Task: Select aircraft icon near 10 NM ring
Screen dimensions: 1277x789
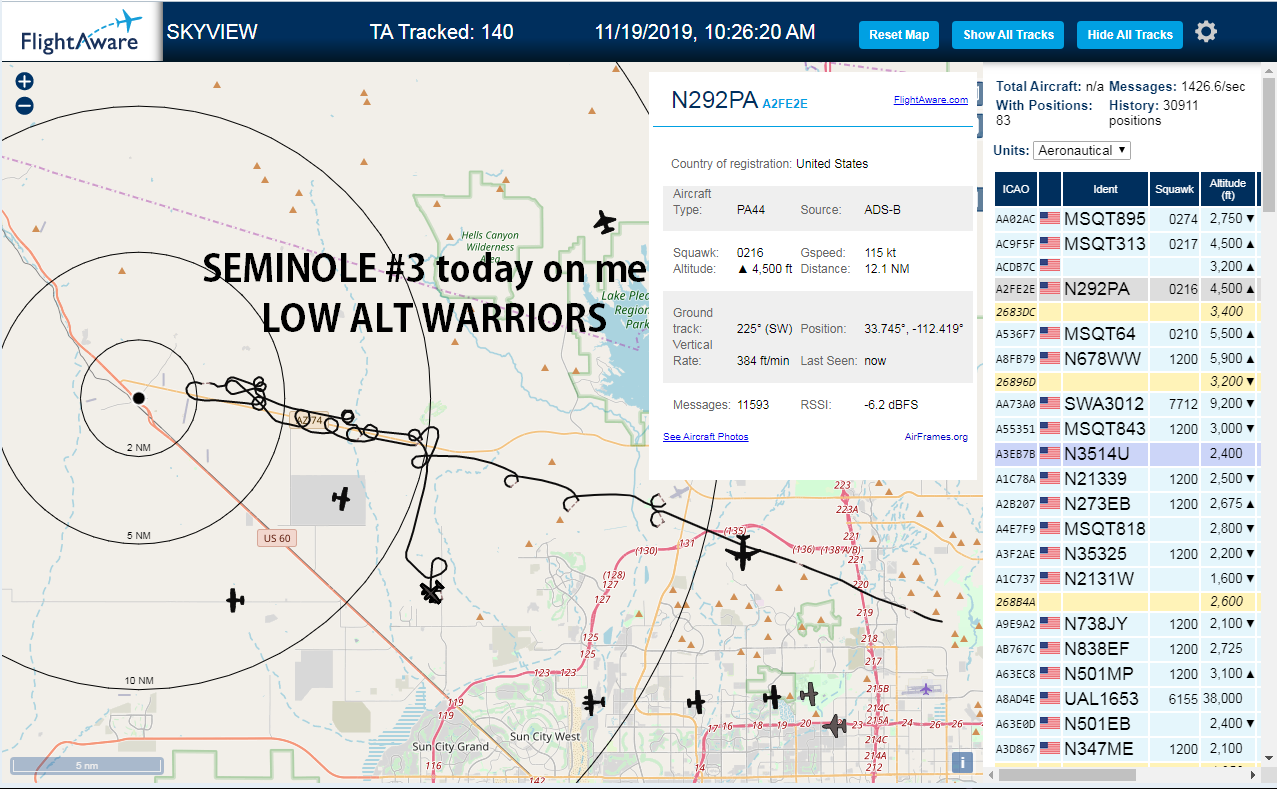Action: (x=234, y=600)
